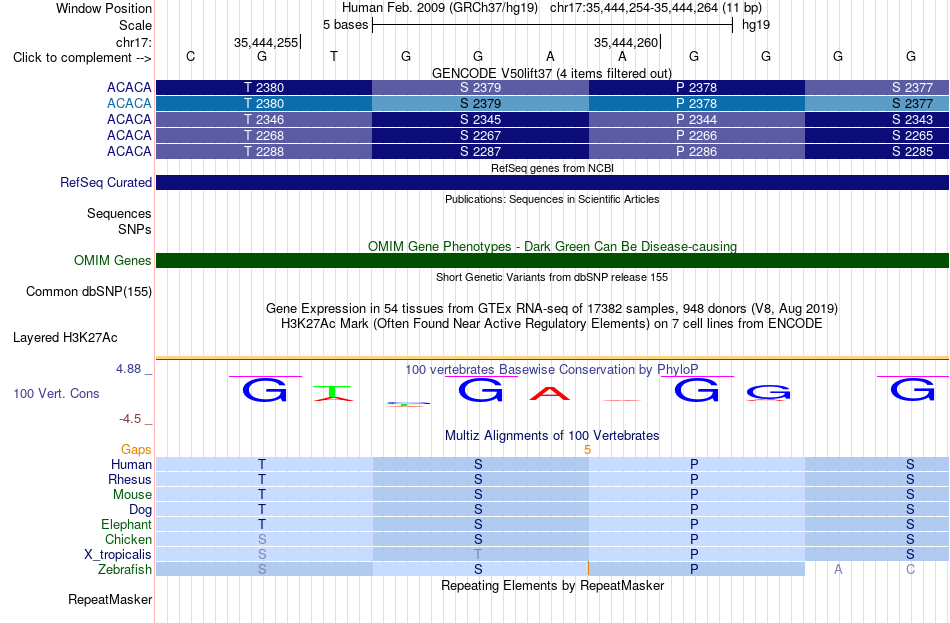Click the dark blue RefSeq Curated bar

point(553,182)
